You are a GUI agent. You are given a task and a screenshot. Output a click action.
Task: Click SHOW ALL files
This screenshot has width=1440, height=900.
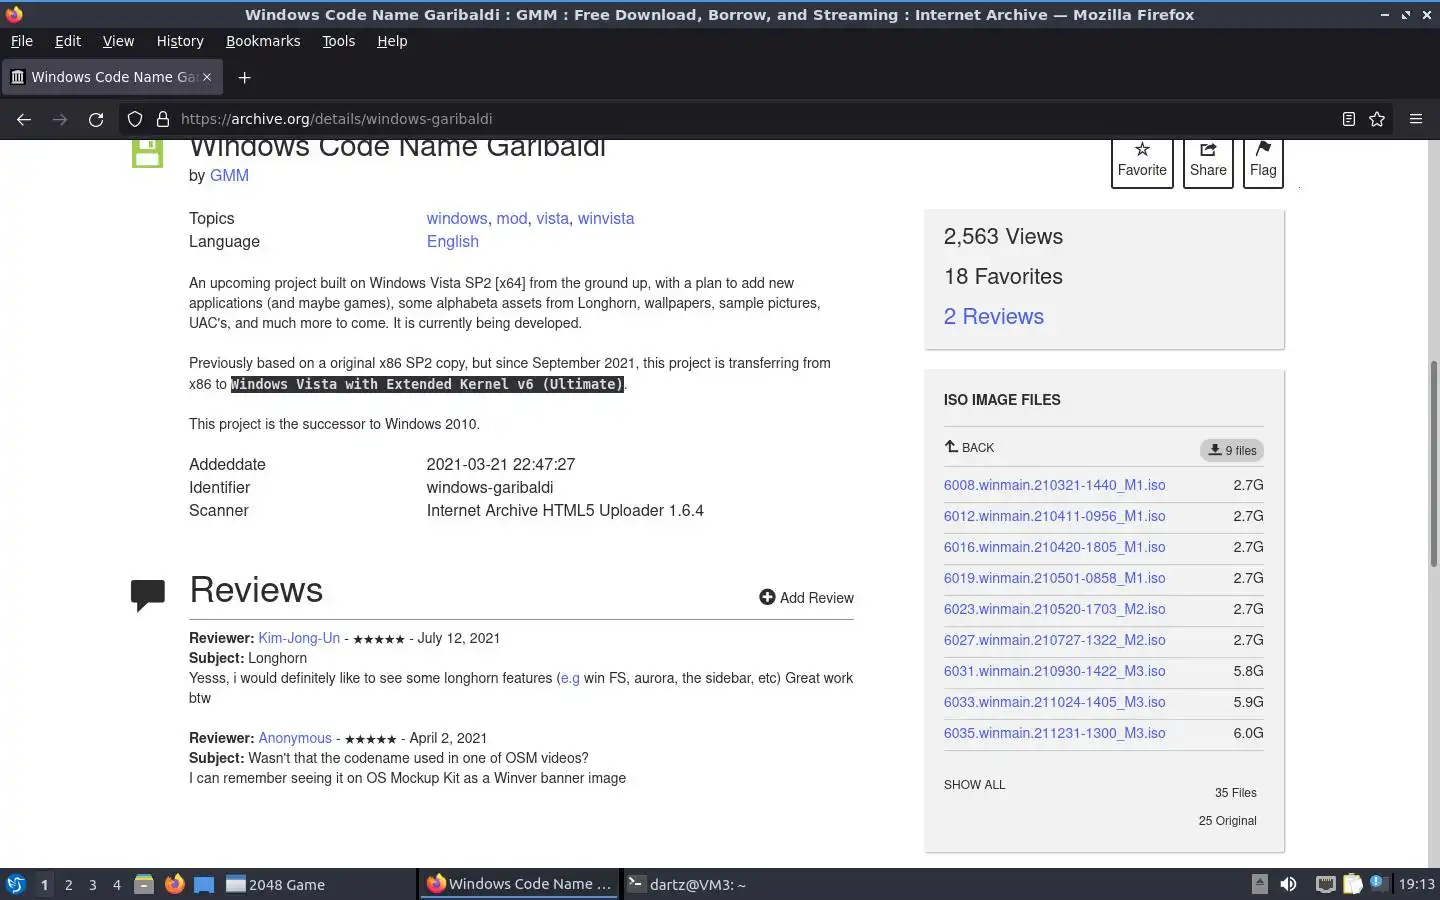(974, 785)
